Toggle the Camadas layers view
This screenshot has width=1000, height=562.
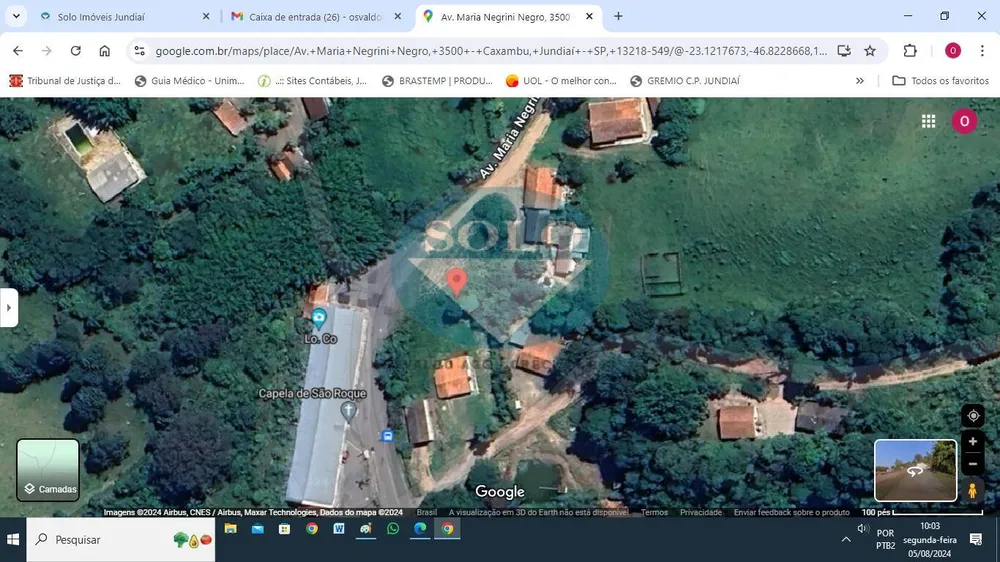[48, 470]
